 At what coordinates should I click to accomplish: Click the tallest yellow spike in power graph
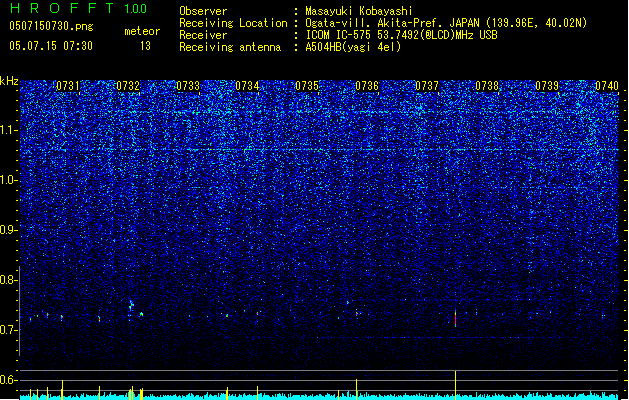click(x=455, y=385)
